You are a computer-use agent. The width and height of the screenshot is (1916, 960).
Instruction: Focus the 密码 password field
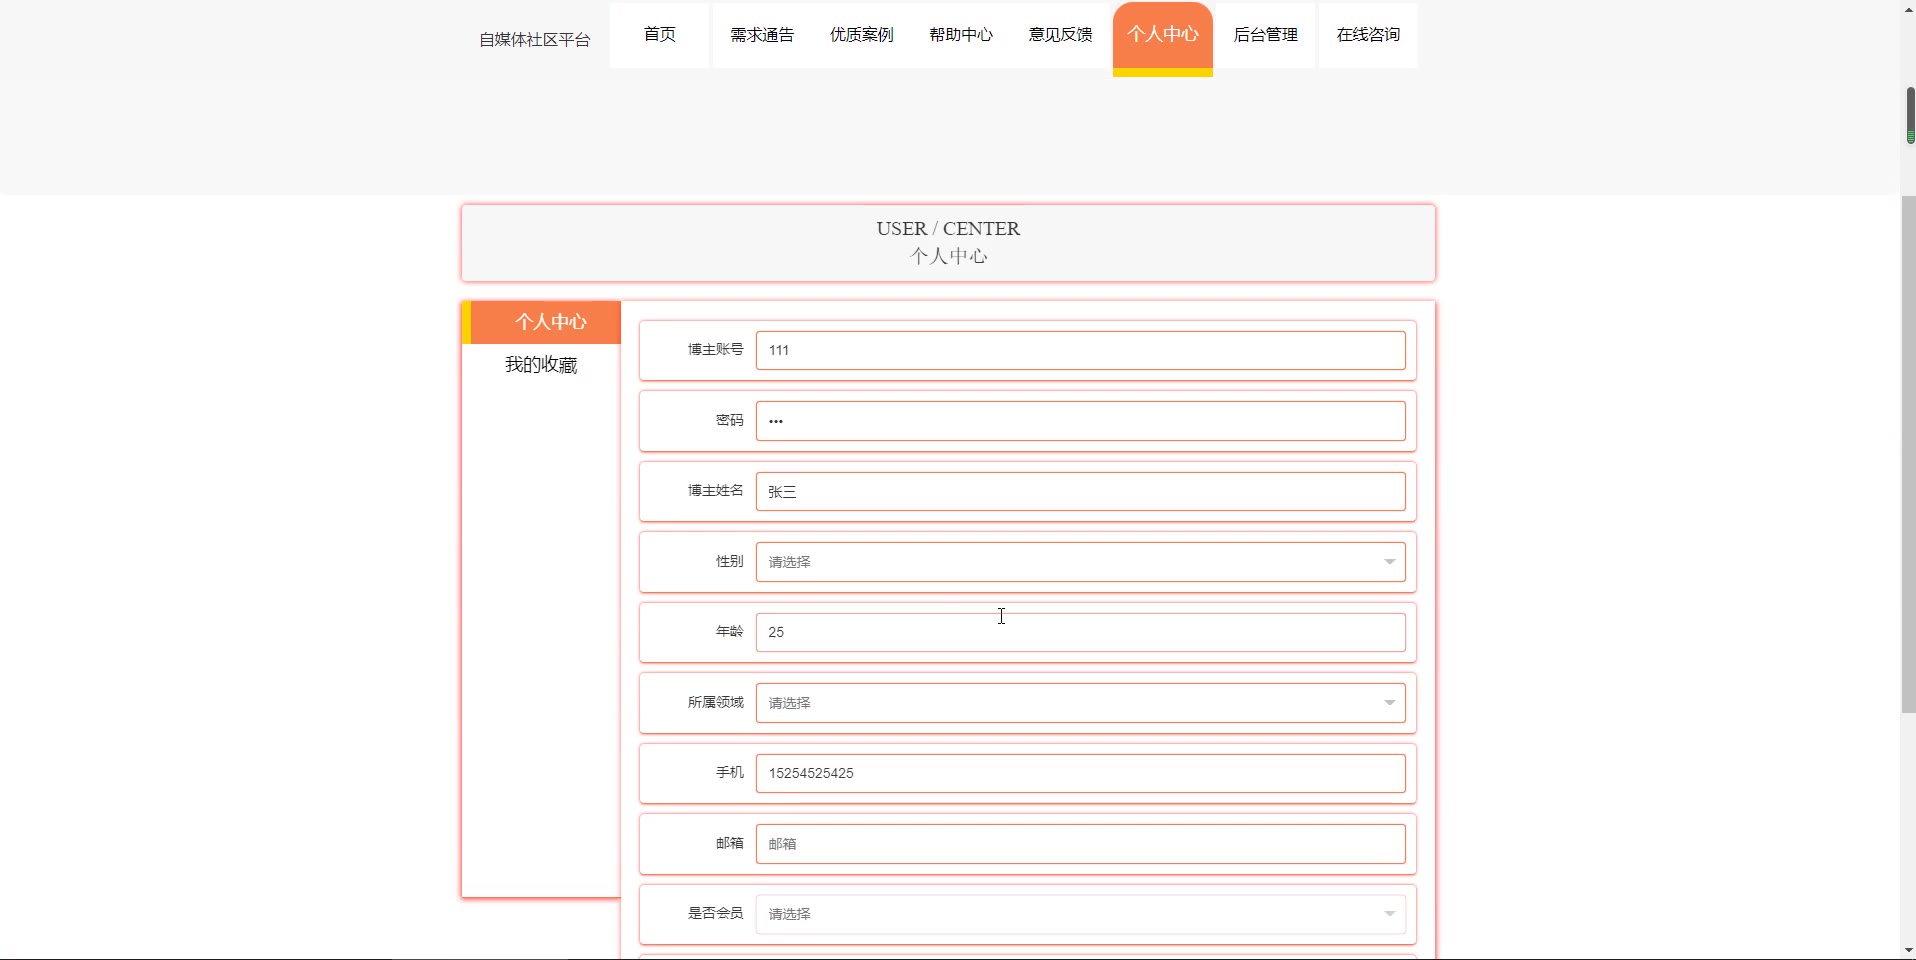[1080, 421]
